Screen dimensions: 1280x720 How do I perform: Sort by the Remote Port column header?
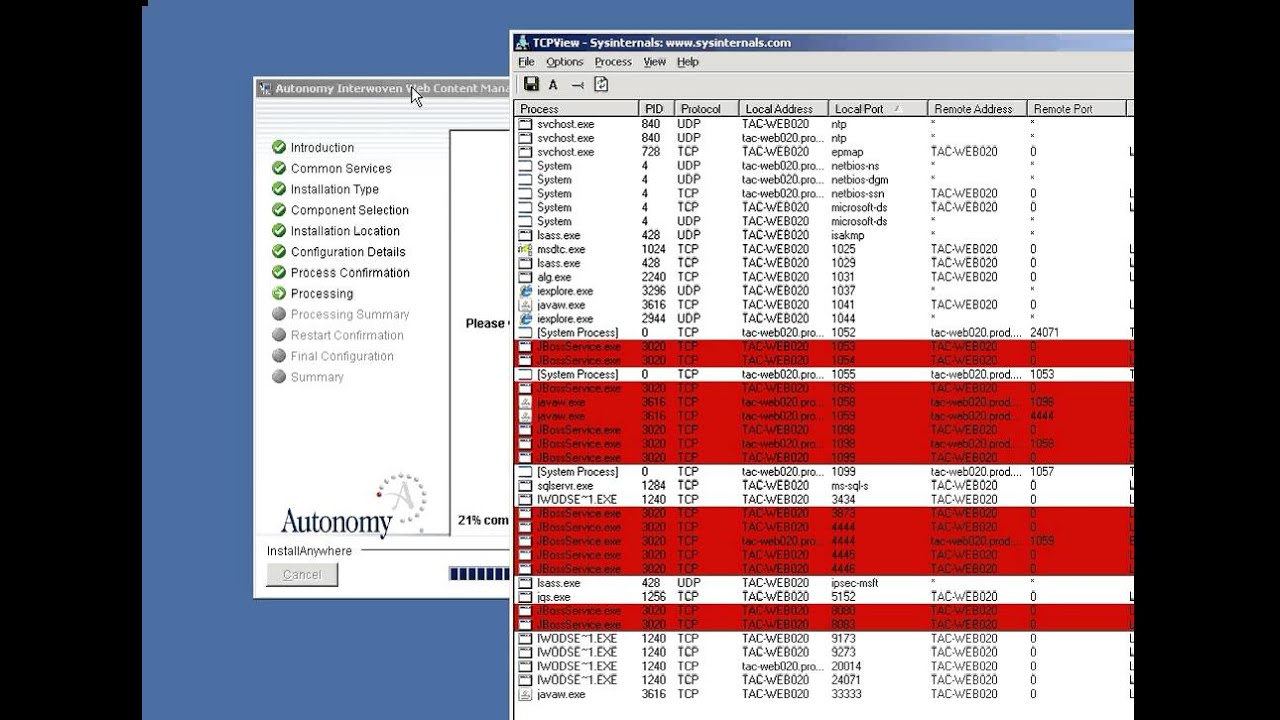point(1076,109)
